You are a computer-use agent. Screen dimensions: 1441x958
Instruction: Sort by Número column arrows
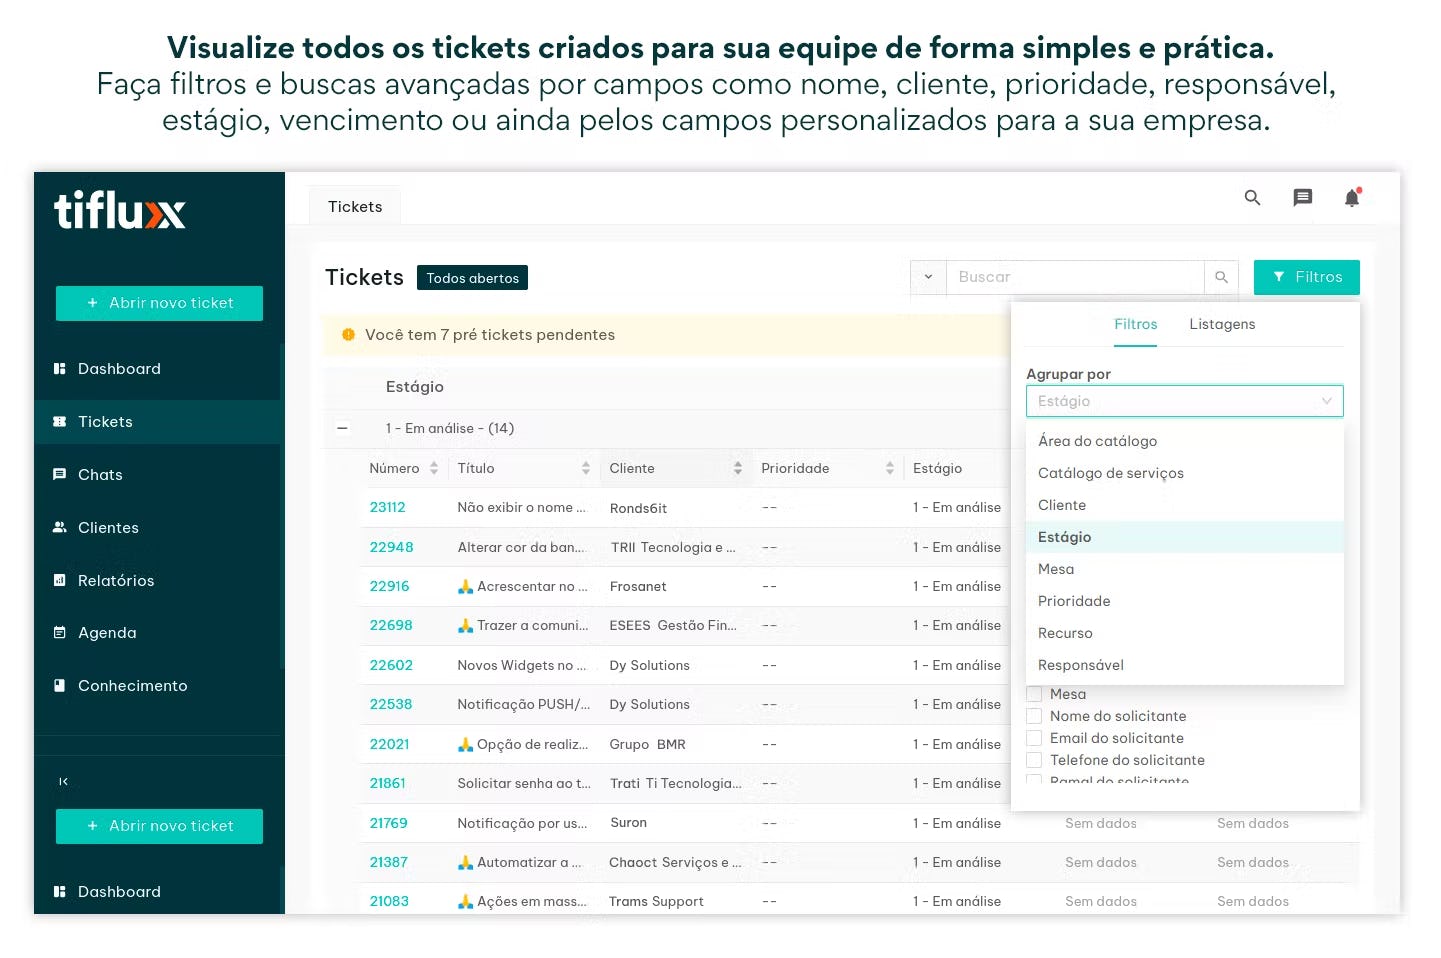(434, 468)
